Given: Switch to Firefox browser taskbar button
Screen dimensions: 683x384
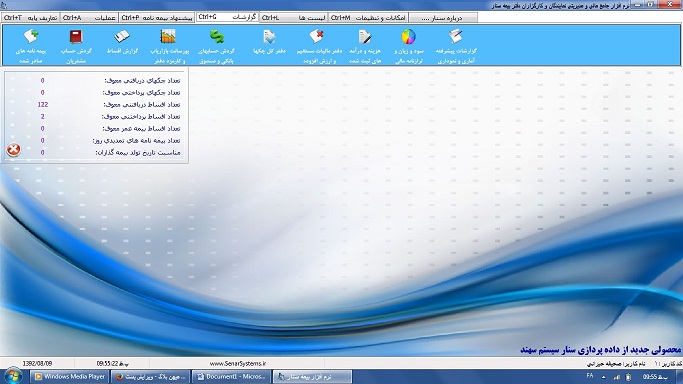Looking at the screenshot, I should (x=150, y=377).
